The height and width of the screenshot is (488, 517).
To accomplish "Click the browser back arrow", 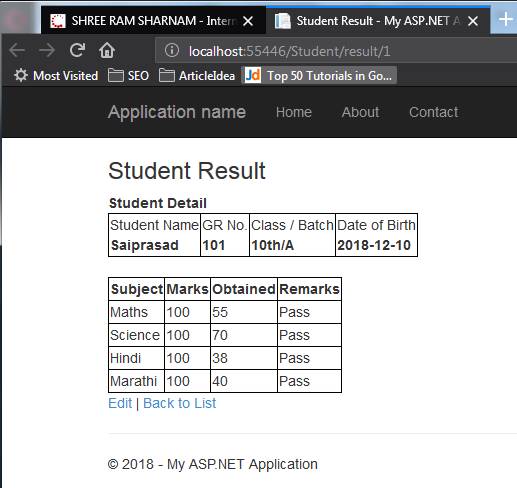I will coord(17,51).
